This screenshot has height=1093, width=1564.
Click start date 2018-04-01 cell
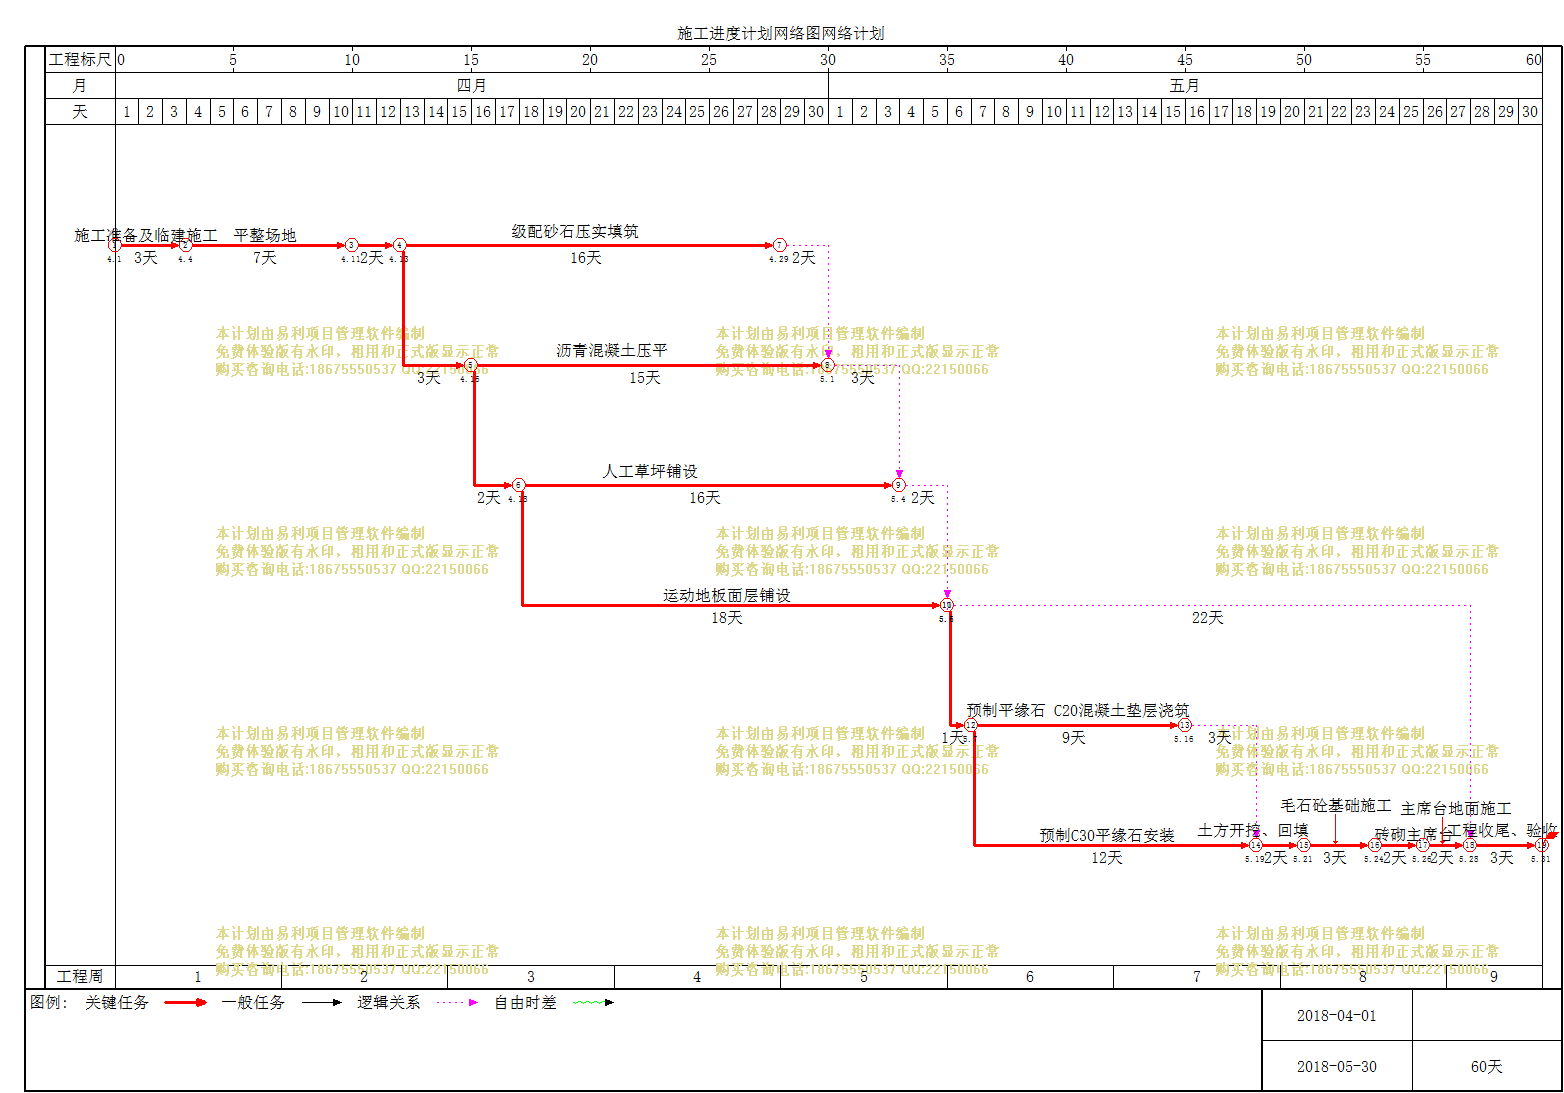coord(1337,1016)
